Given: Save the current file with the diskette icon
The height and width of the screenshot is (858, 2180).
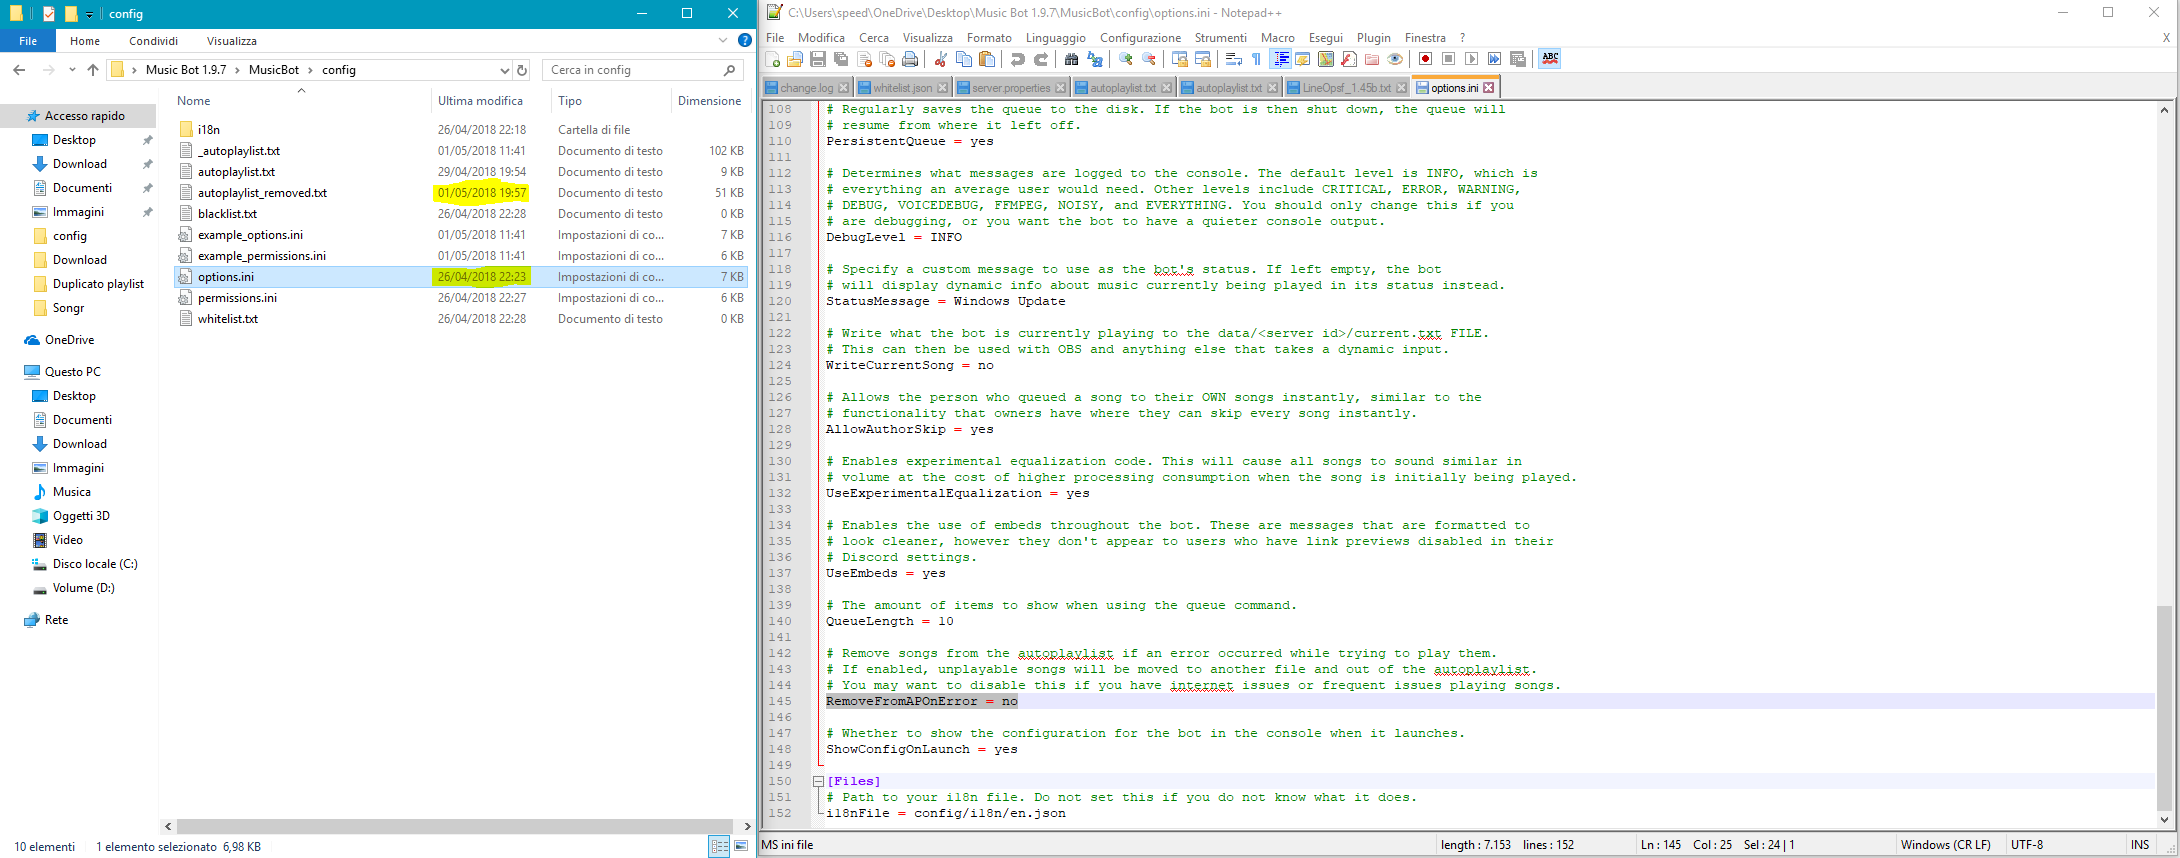Looking at the screenshot, I should (x=818, y=59).
